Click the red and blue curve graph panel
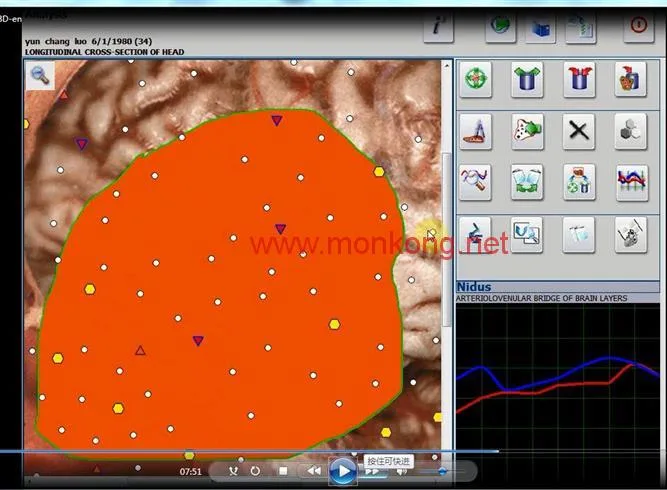Image resolution: width=667 pixels, height=490 pixels. [558, 396]
